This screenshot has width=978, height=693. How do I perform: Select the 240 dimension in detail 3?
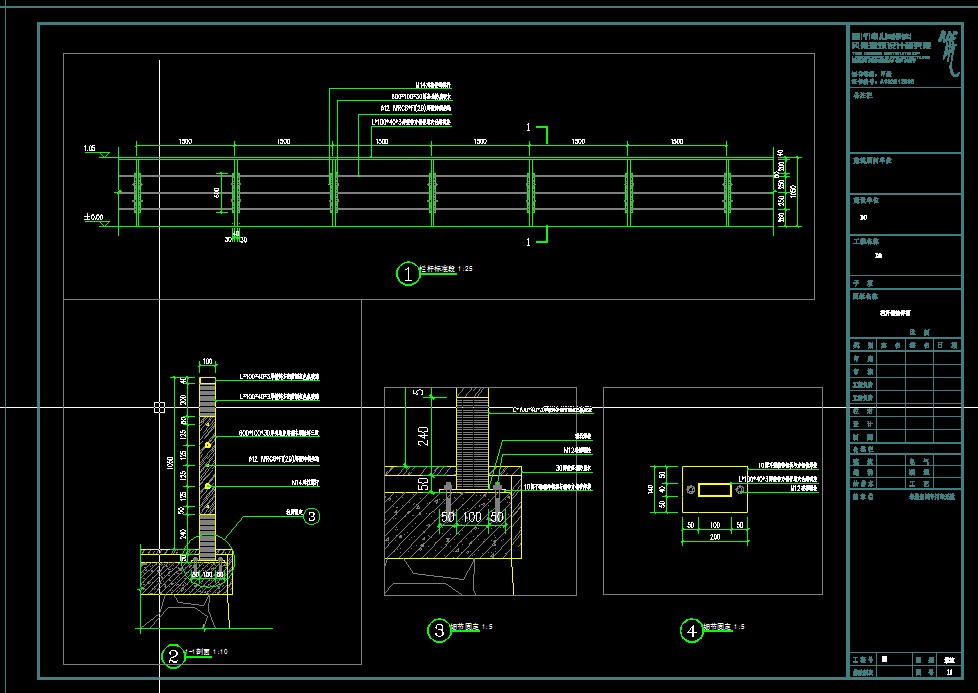point(423,435)
